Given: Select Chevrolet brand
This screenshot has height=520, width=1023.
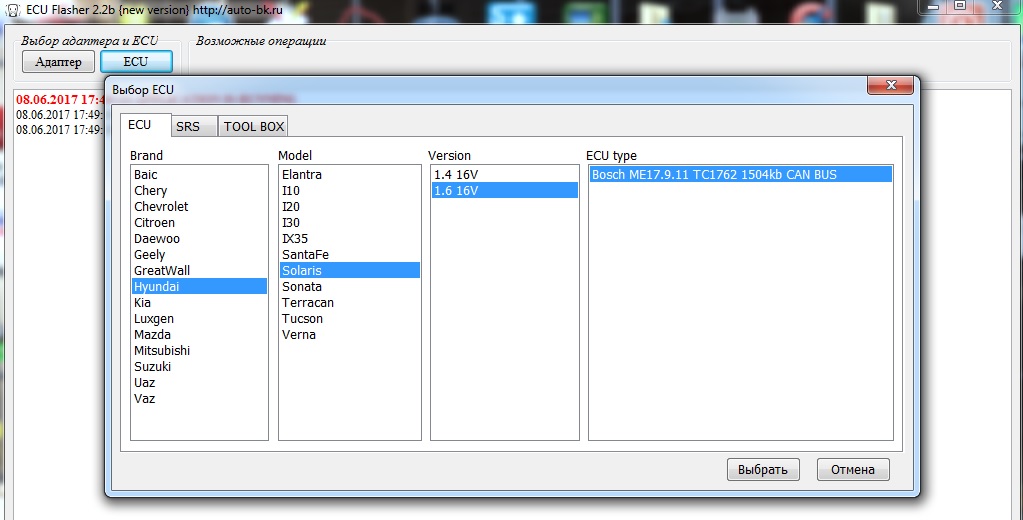Looking at the screenshot, I should pyautogui.click(x=199, y=206).
